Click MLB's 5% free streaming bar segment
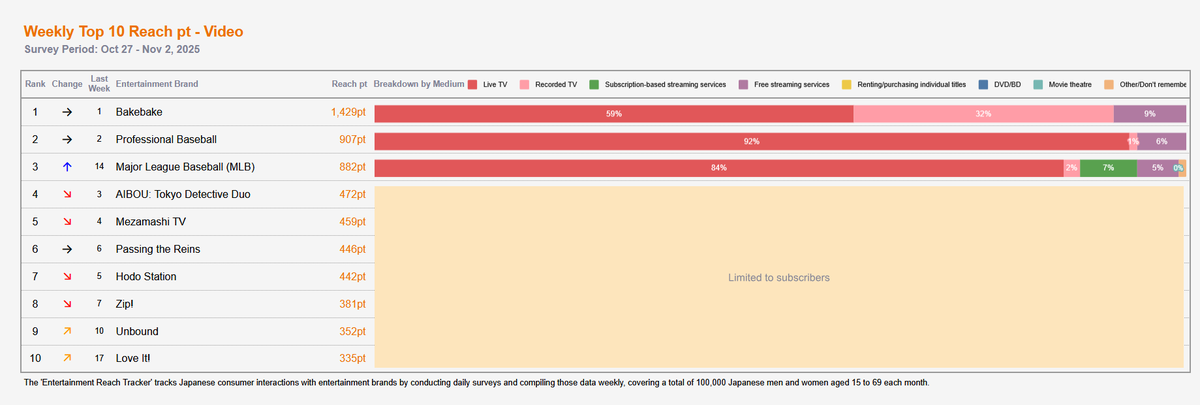Viewport: 1200px width, 405px height. coord(1157,168)
